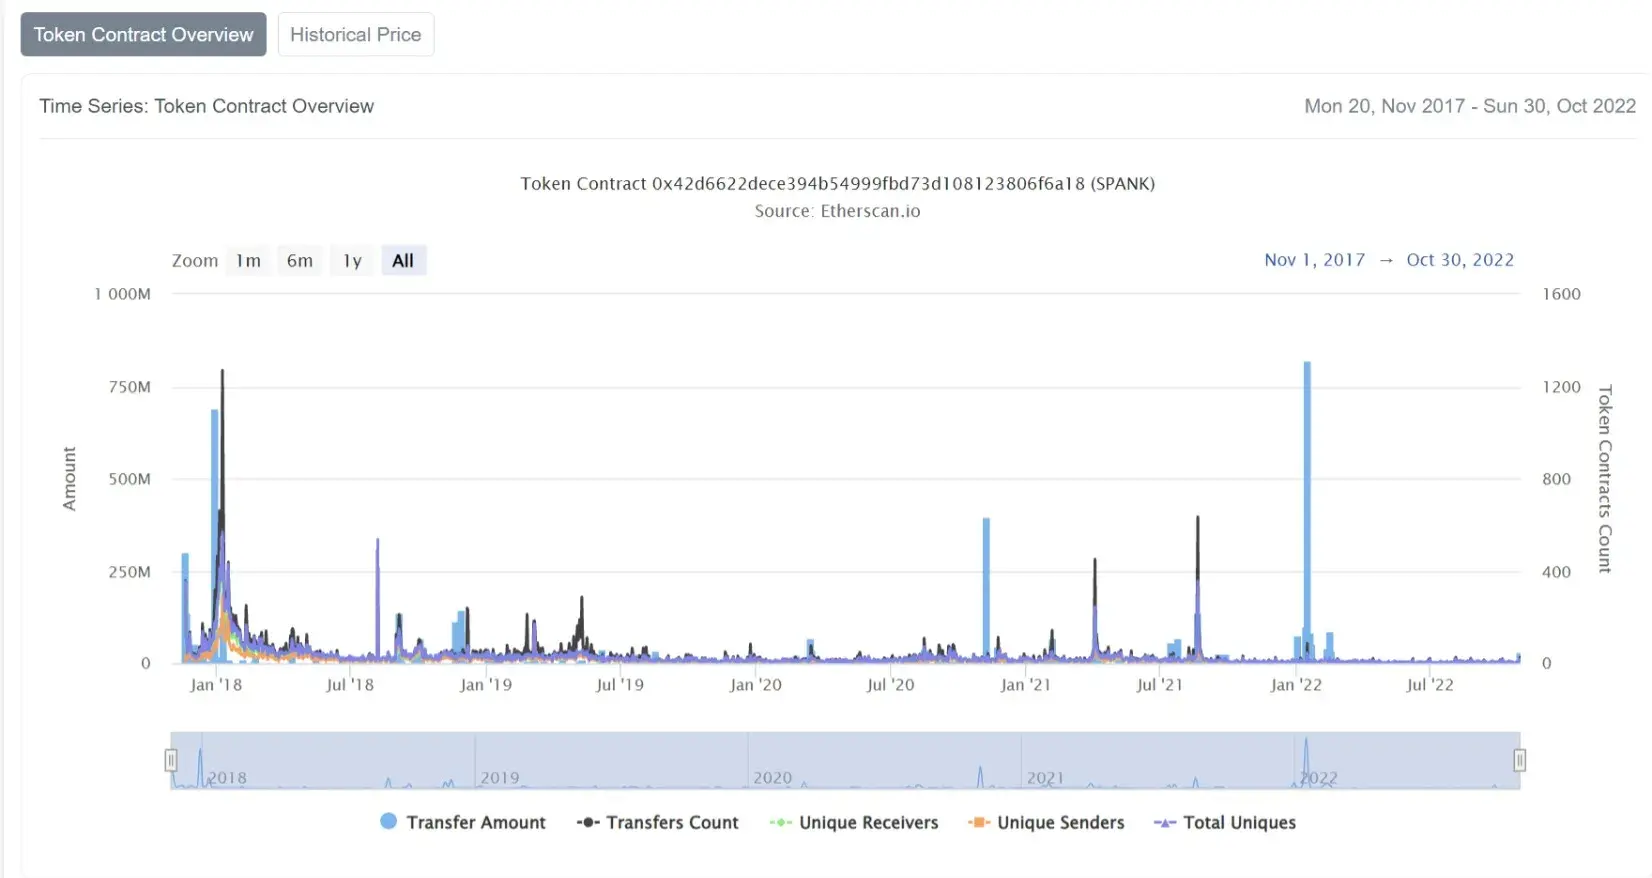Click the tall Jan '22 transfer amount bar
Image resolution: width=1652 pixels, height=878 pixels.
(x=1307, y=511)
